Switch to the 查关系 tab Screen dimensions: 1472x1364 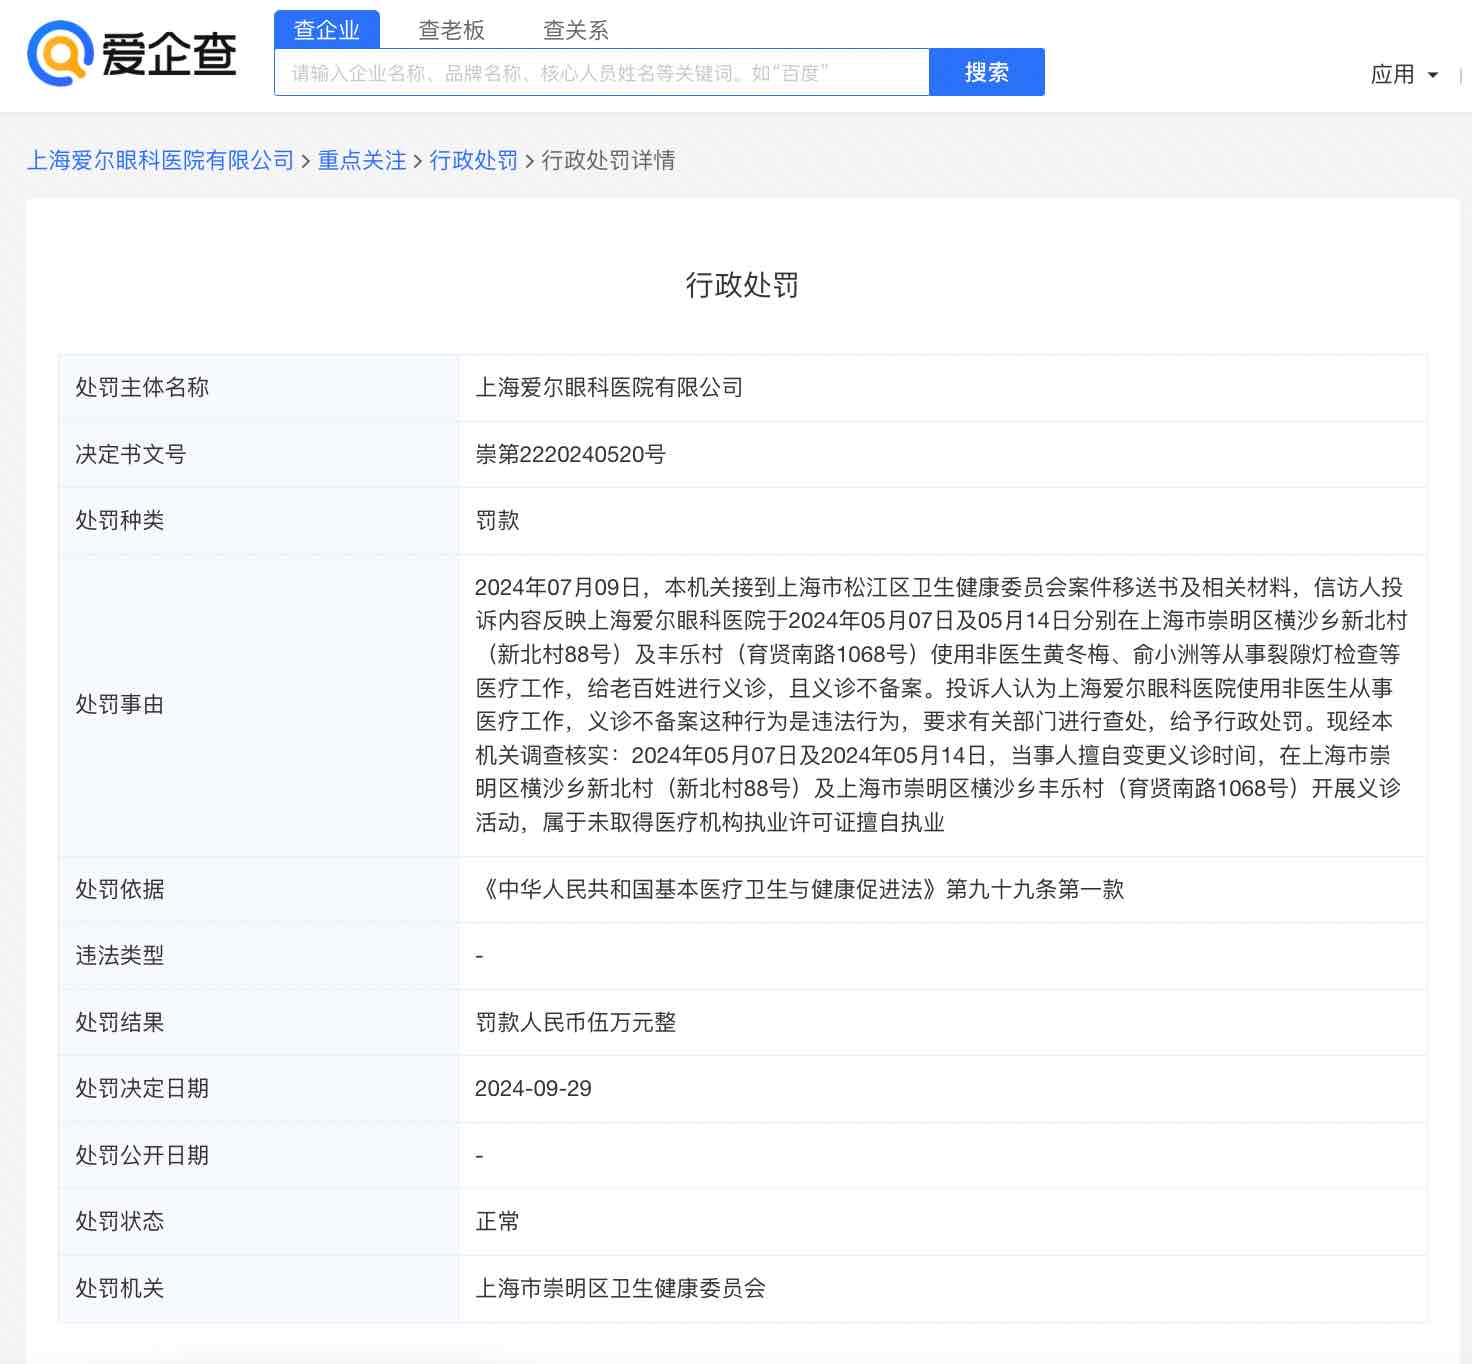[x=576, y=30]
